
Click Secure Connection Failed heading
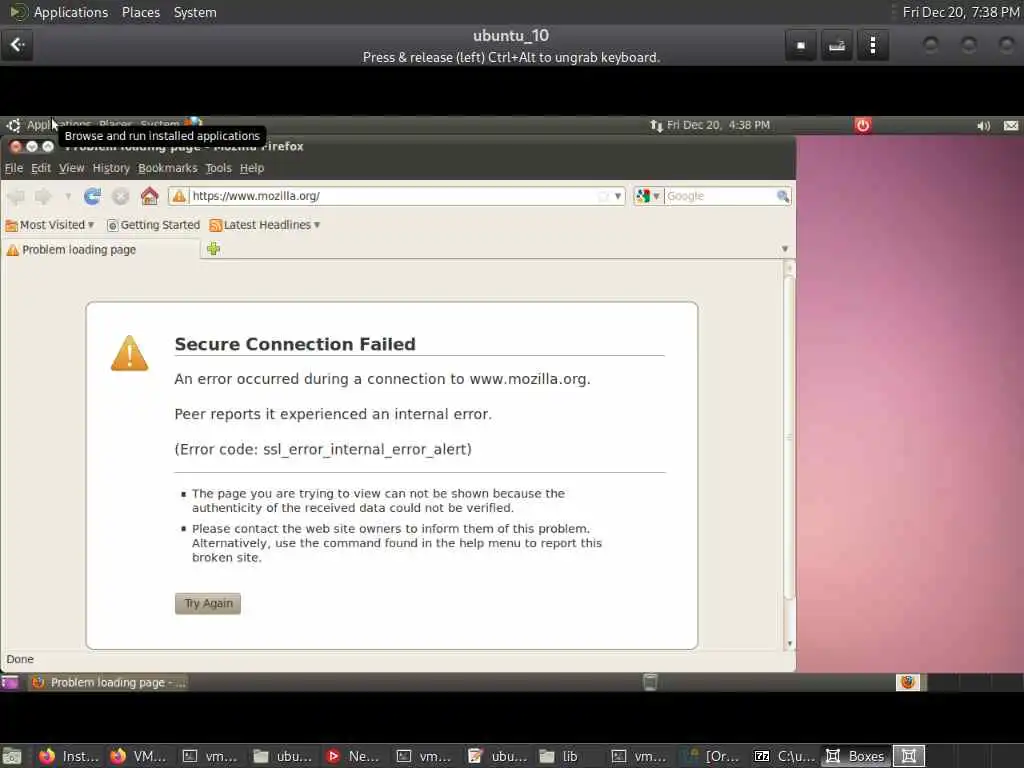click(295, 344)
